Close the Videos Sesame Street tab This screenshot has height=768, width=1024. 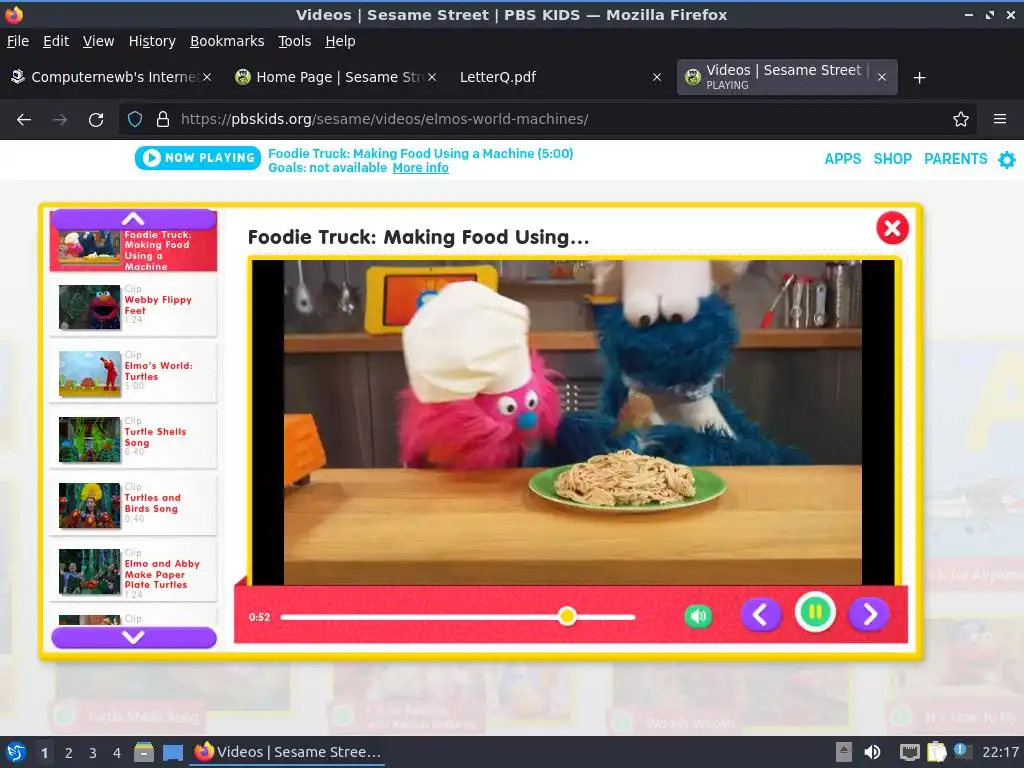pyautogui.click(x=882, y=77)
